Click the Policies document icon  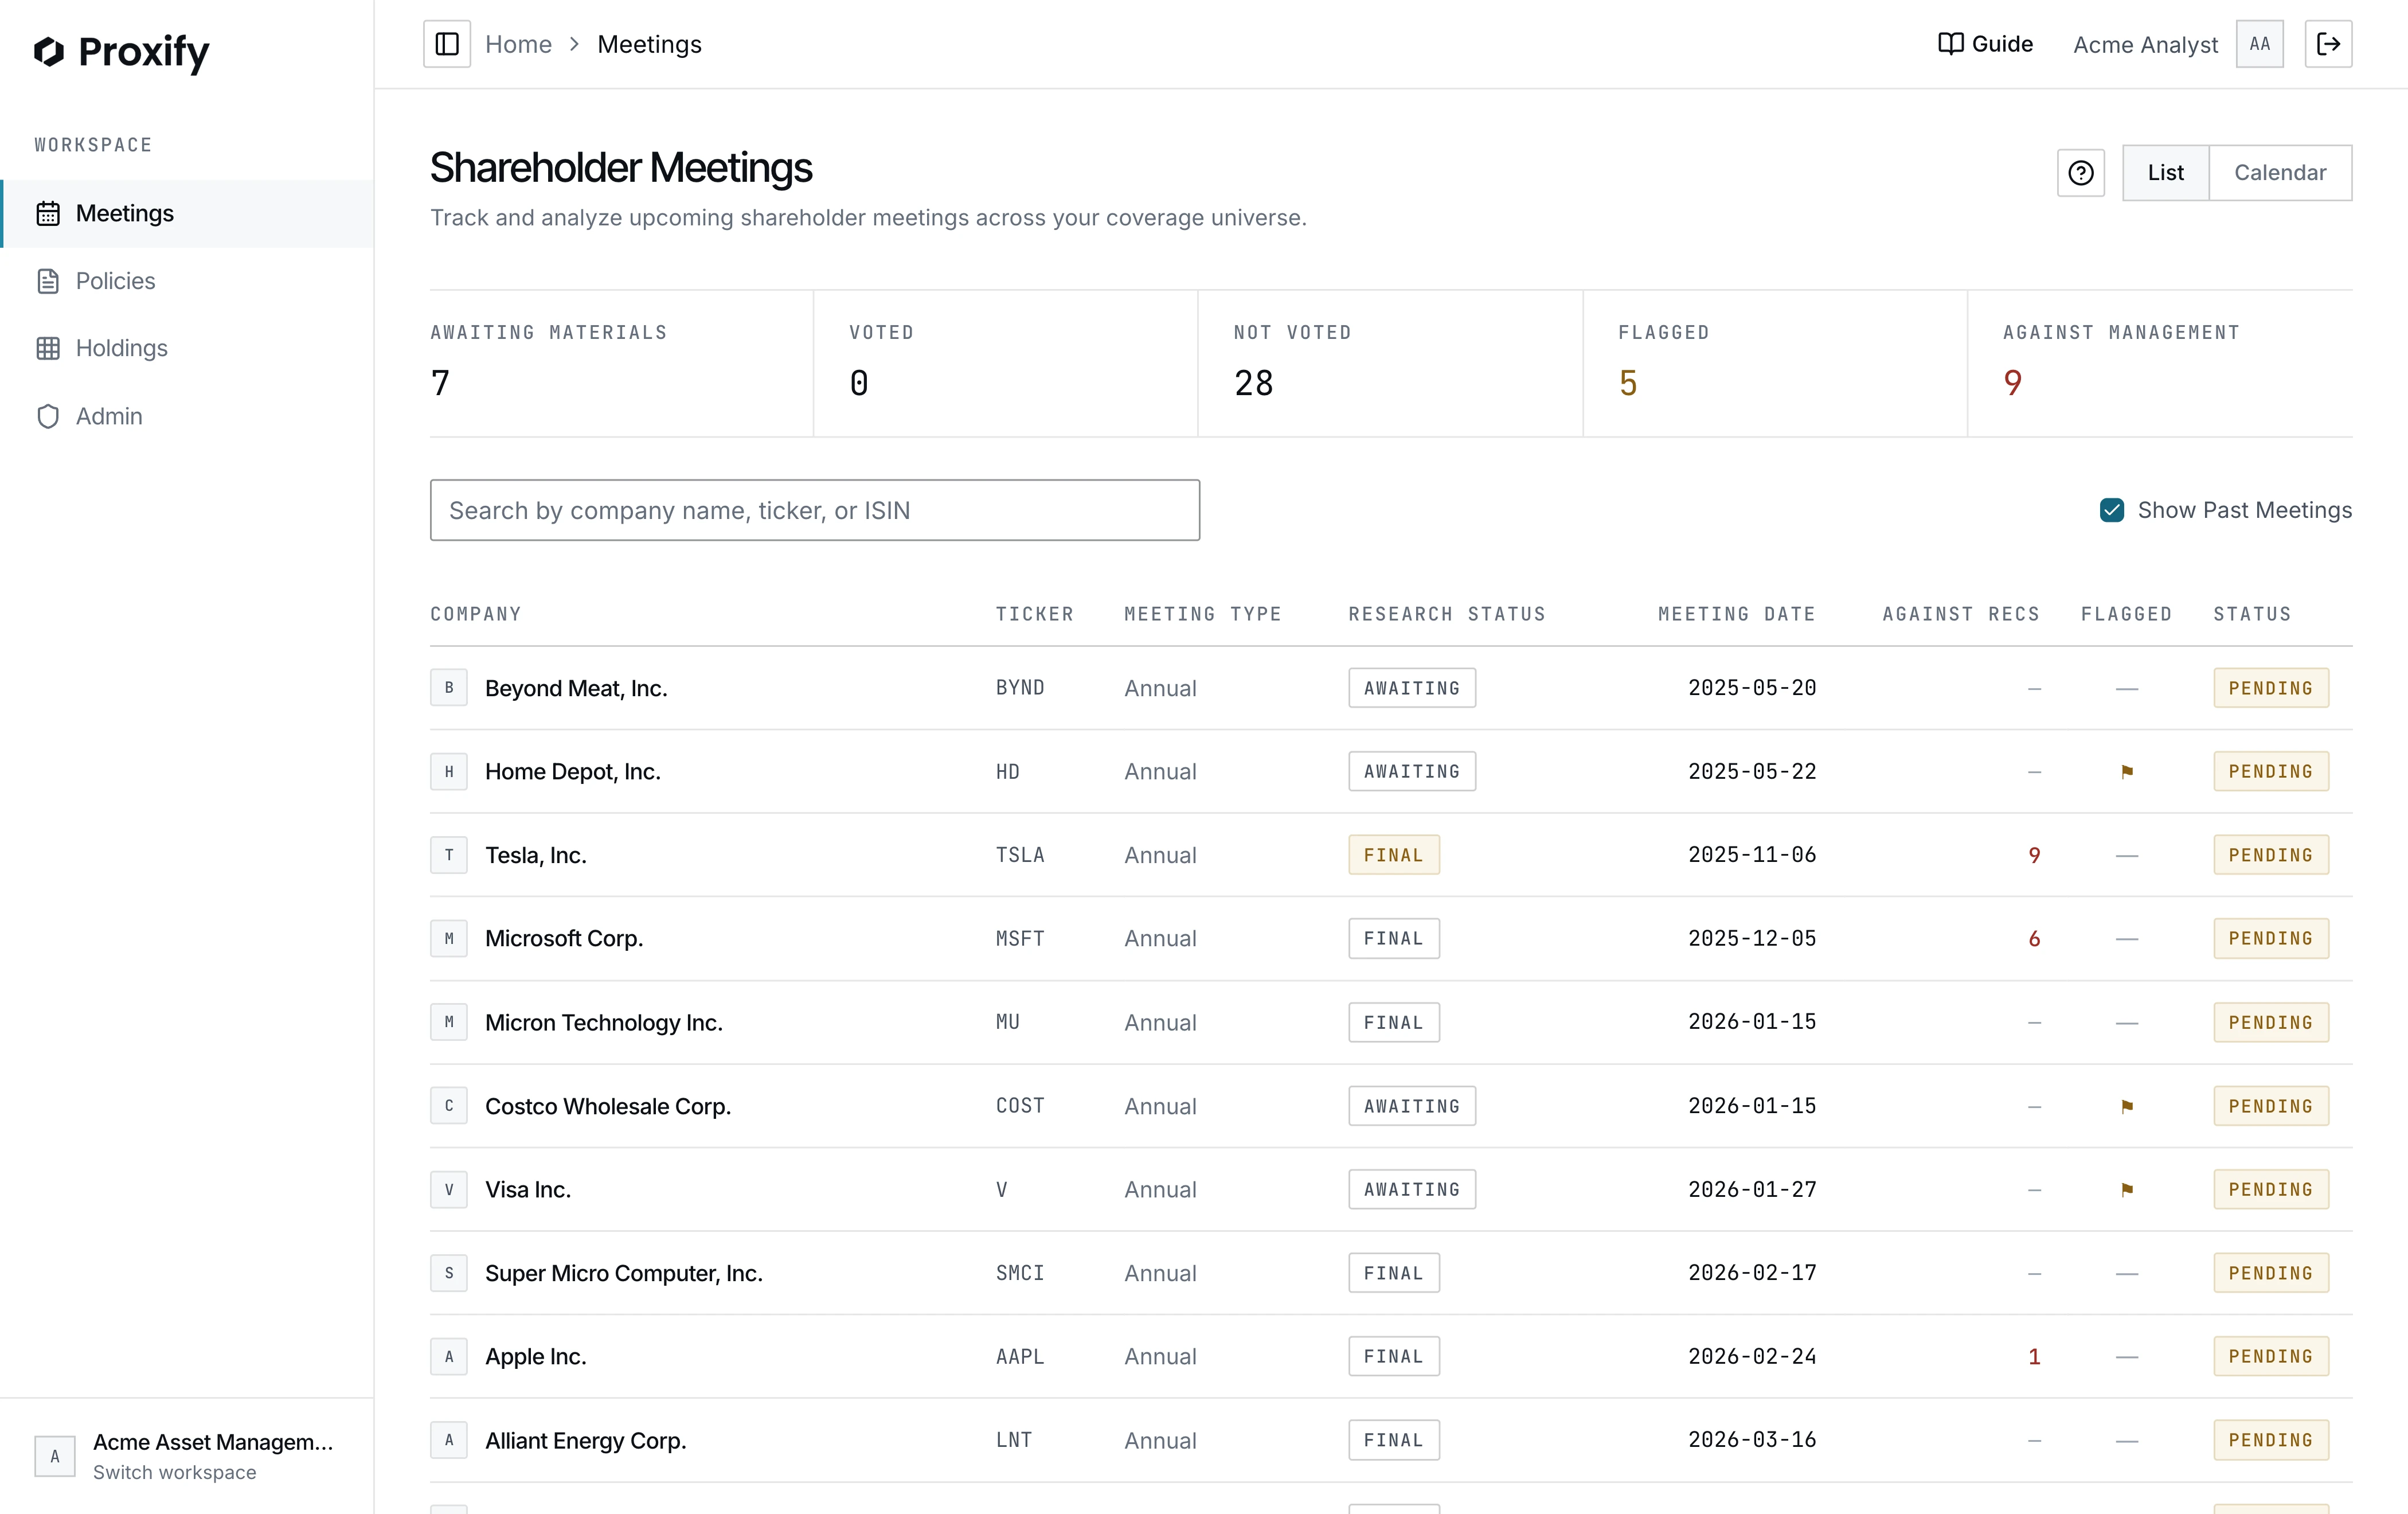[x=48, y=281]
